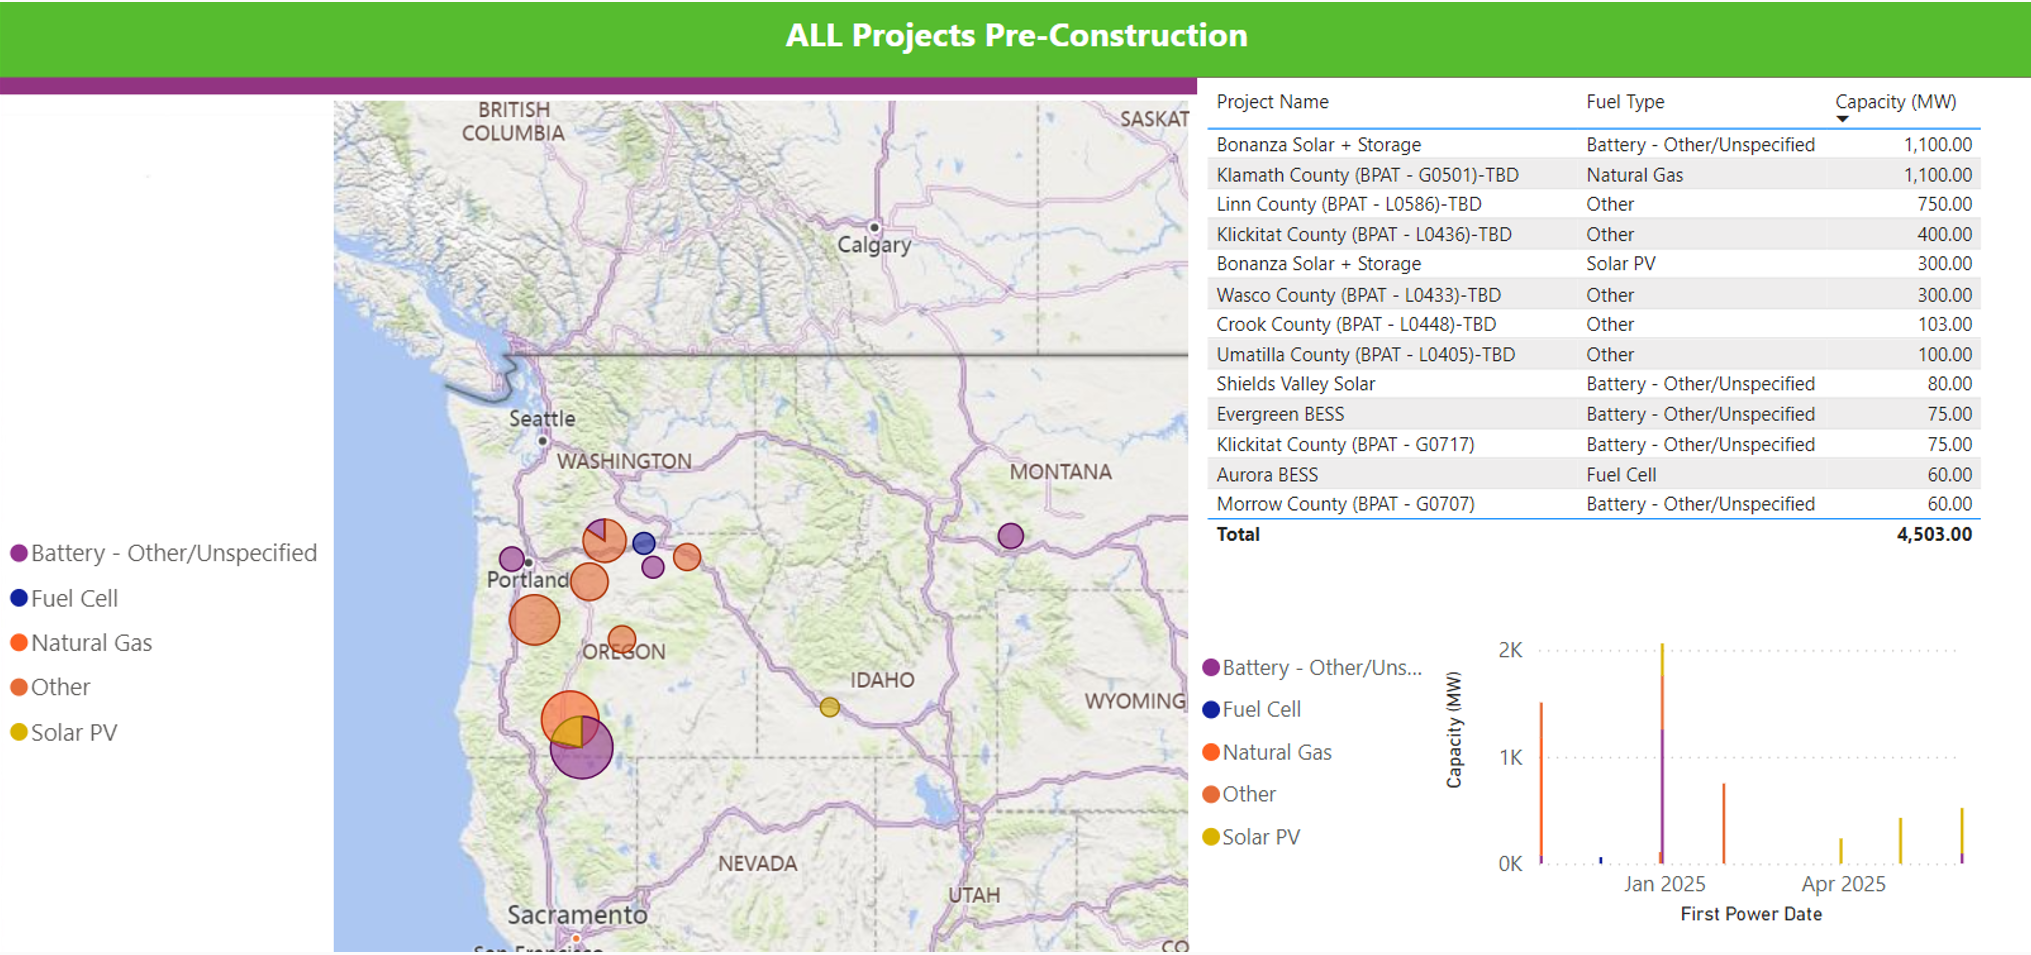Click the Capacity (MW) sort arrow
The height and width of the screenshot is (955, 2031).
pyautogui.click(x=1842, y=120)
